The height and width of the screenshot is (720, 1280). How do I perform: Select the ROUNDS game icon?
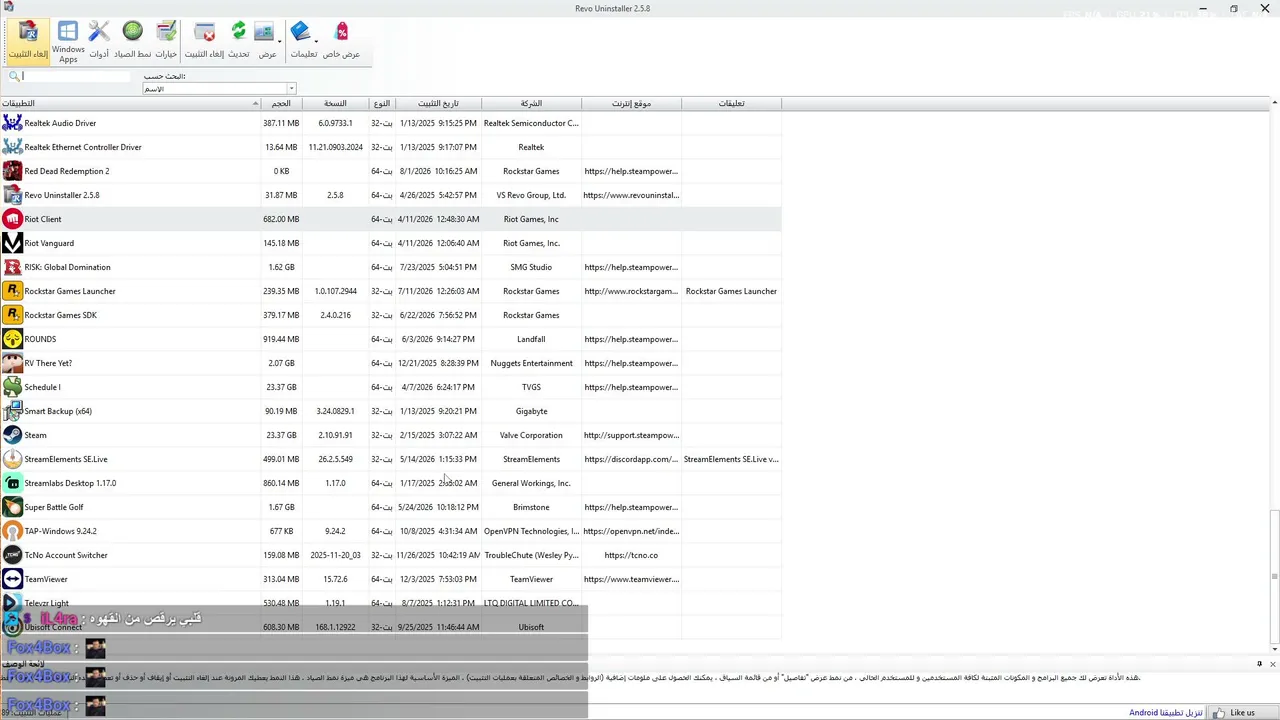[12, 339]
